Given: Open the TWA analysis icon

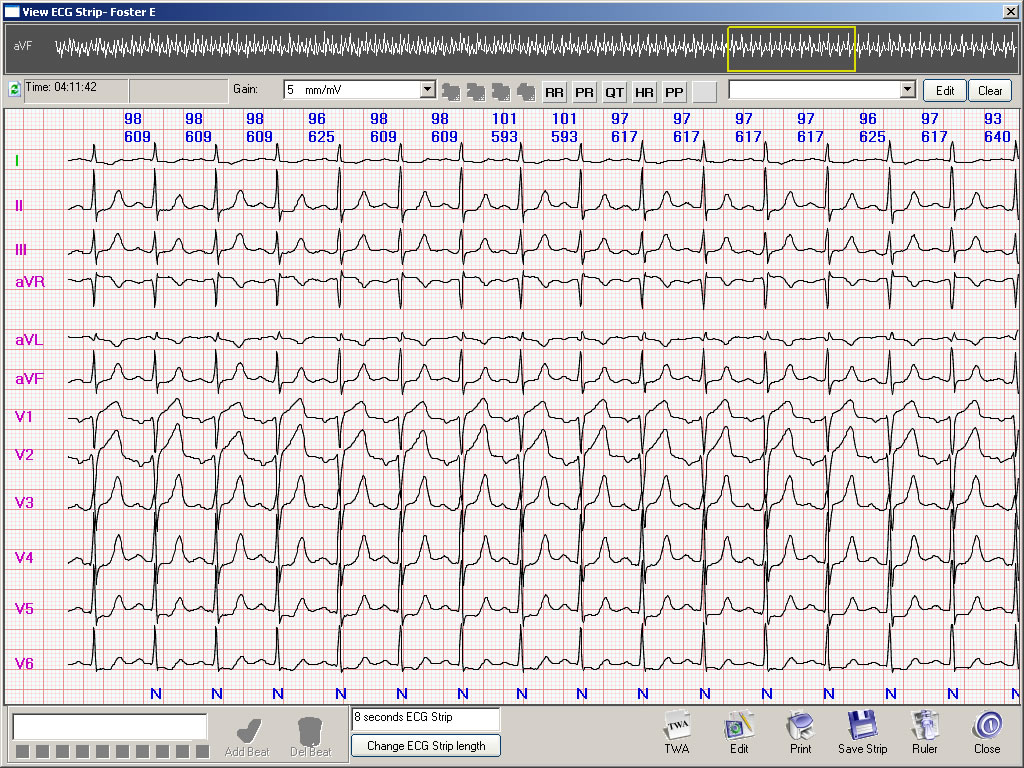Looking at the screenshot, I should tap(677, 732).
